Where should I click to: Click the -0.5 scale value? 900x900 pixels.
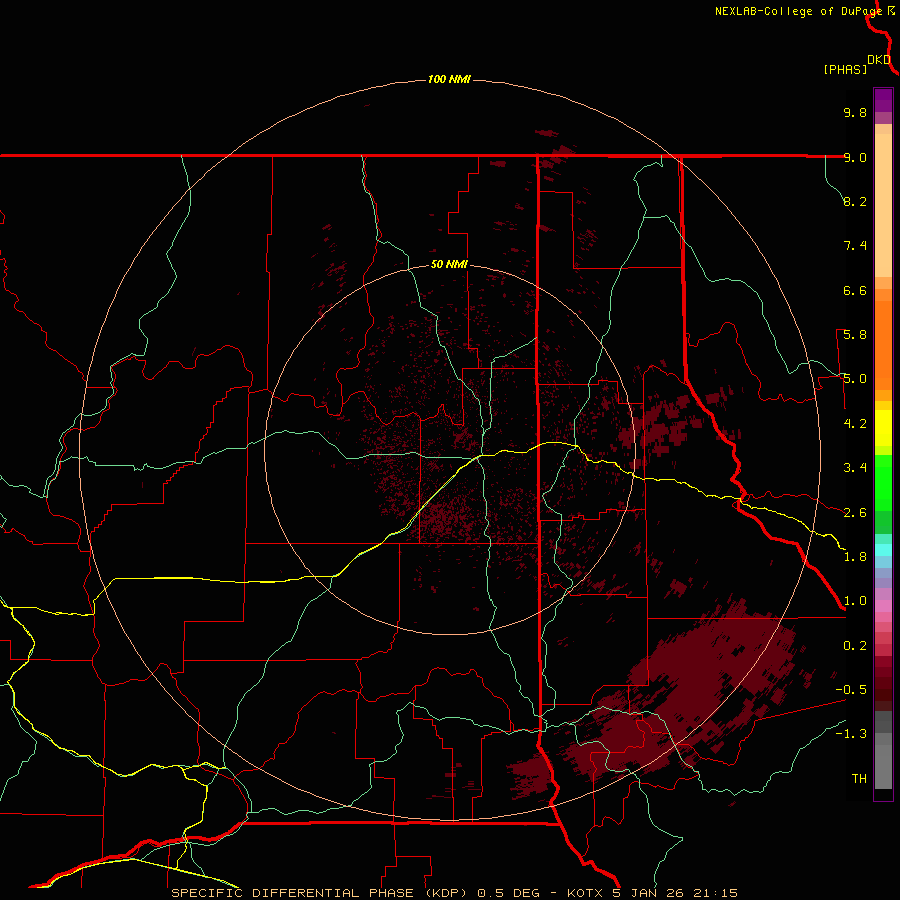(851, 690)
